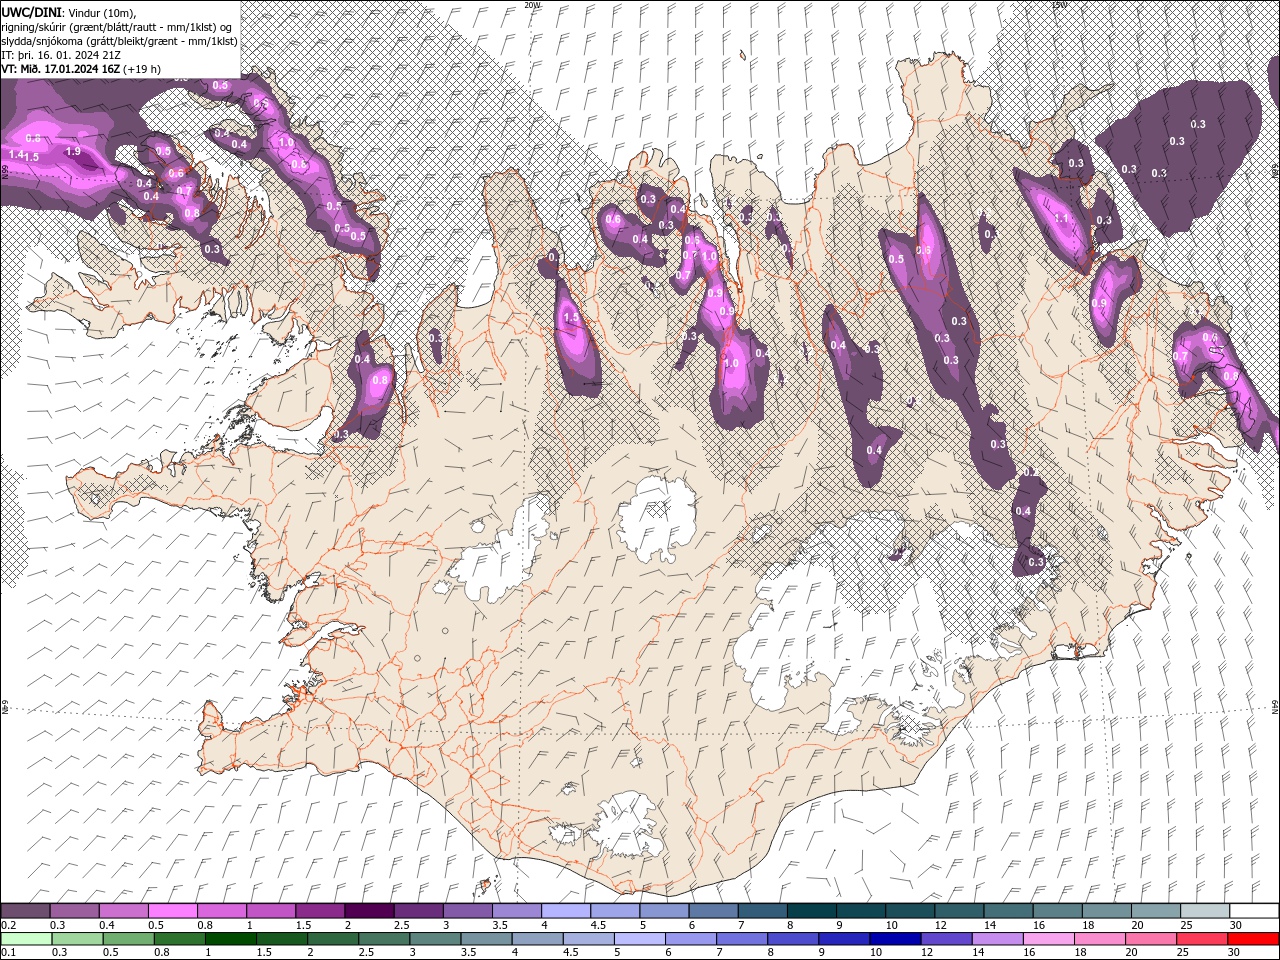
Task: Select upper legend swatch between 0.3 and 0.4
Action: [x=74, y=911]
